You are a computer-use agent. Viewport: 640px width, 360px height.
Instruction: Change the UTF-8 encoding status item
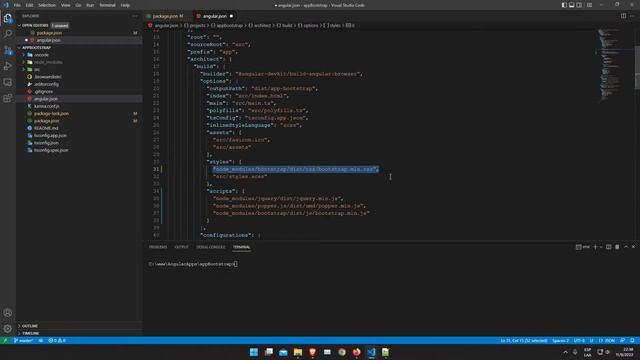[579, 340]
